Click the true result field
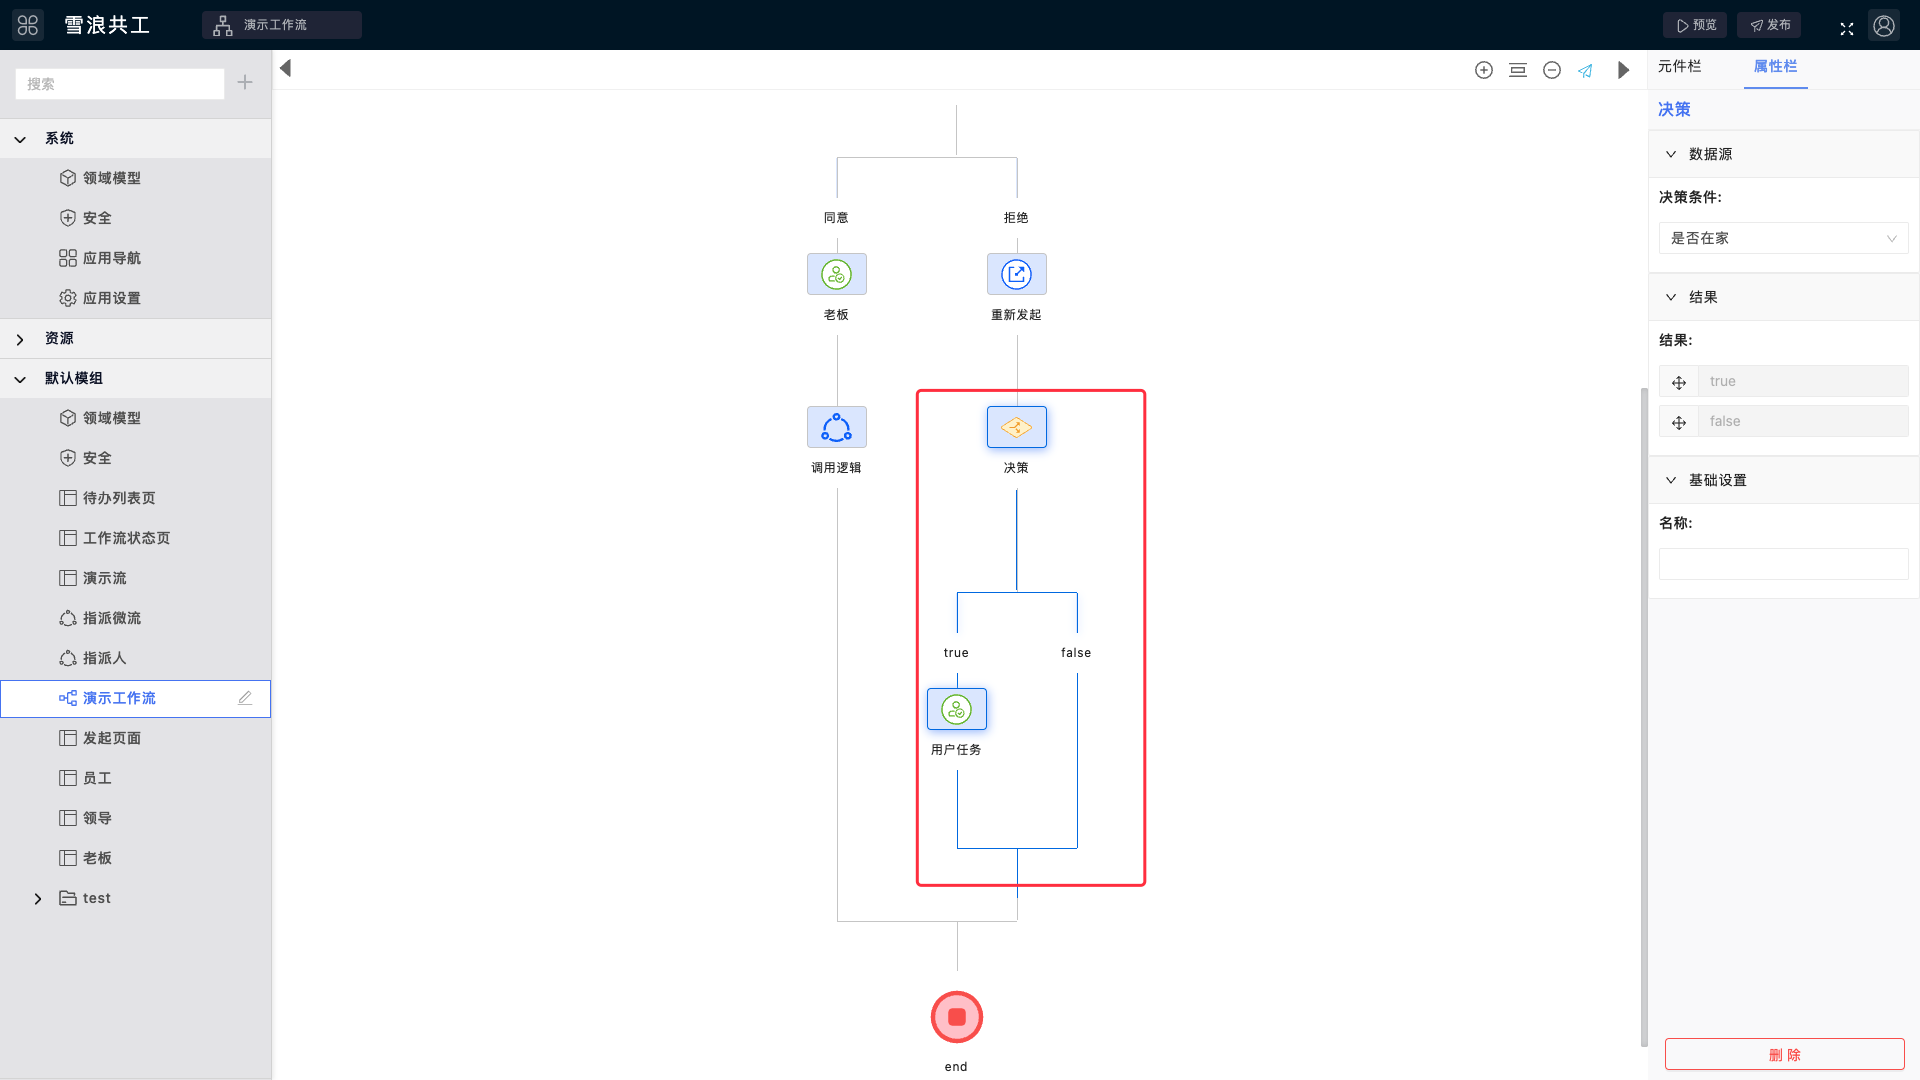Viewport: 1920px width, 1080px height. click(1804, 381)
